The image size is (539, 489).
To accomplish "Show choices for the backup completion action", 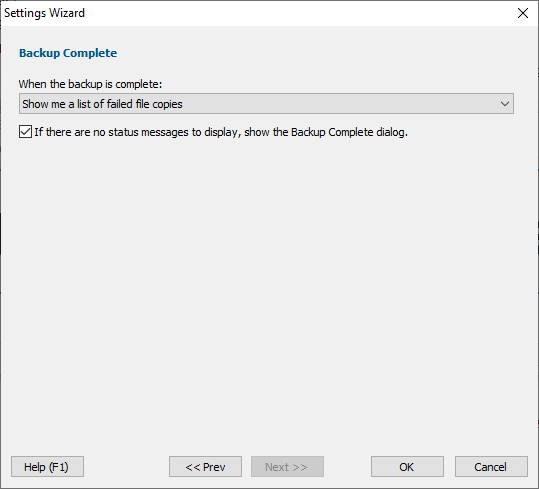I will point(266,103).
